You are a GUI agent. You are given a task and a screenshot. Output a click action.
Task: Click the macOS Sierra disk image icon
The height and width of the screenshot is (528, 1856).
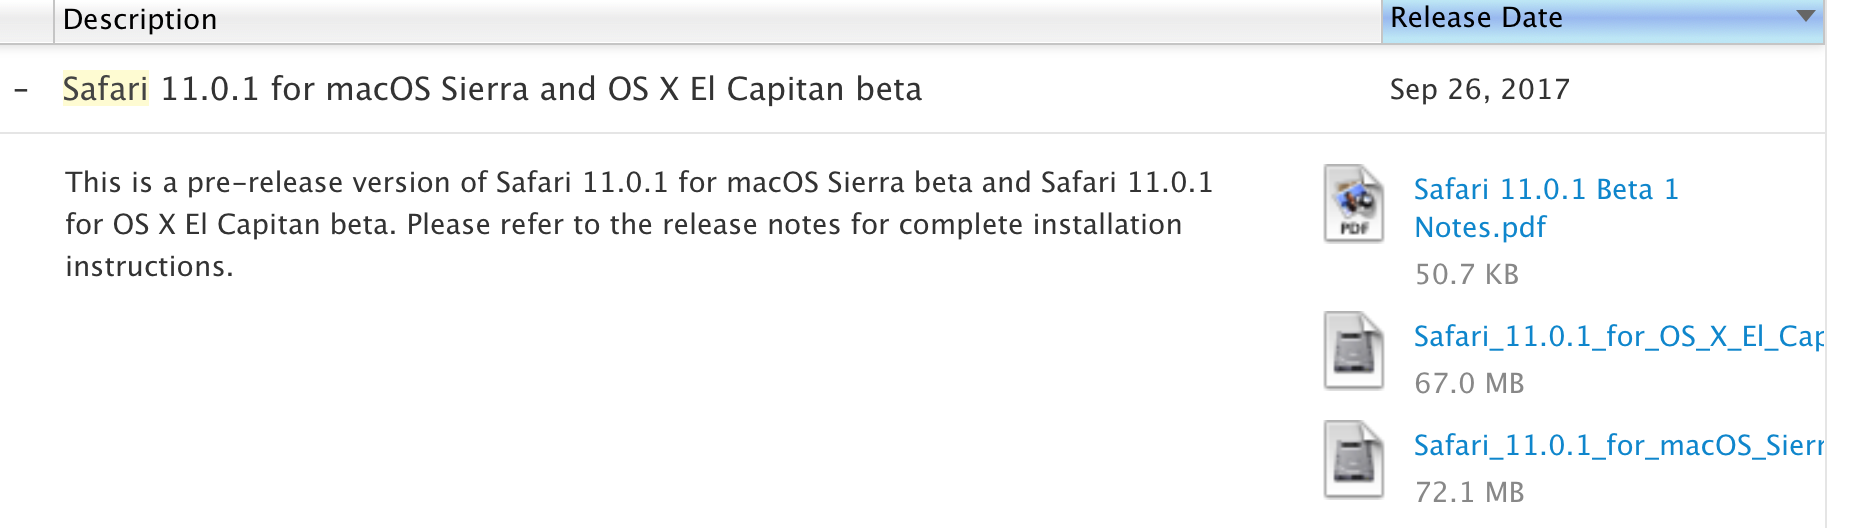coord(1354,459)
